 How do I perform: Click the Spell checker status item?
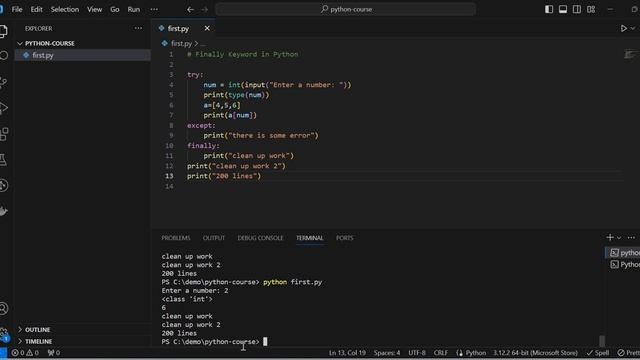coord(598,353)
